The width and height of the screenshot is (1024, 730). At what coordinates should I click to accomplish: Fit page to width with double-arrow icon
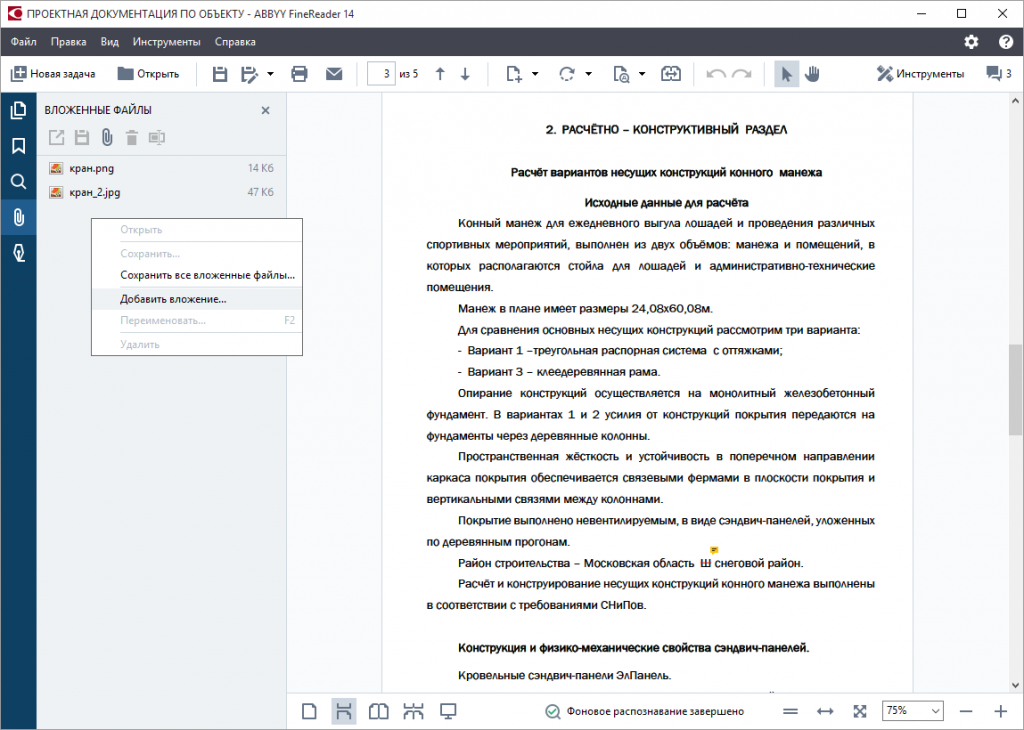click(825, 711)
